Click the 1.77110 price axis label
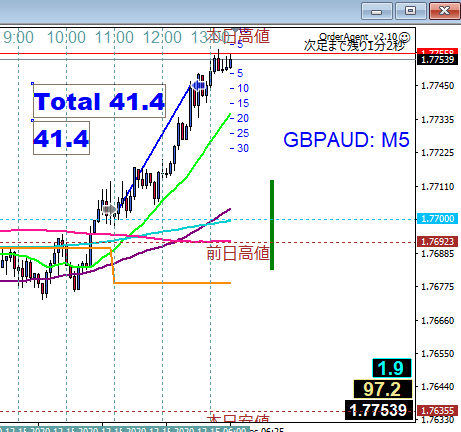This screenshot has width=461, height=432. click(x=438, y=187)
